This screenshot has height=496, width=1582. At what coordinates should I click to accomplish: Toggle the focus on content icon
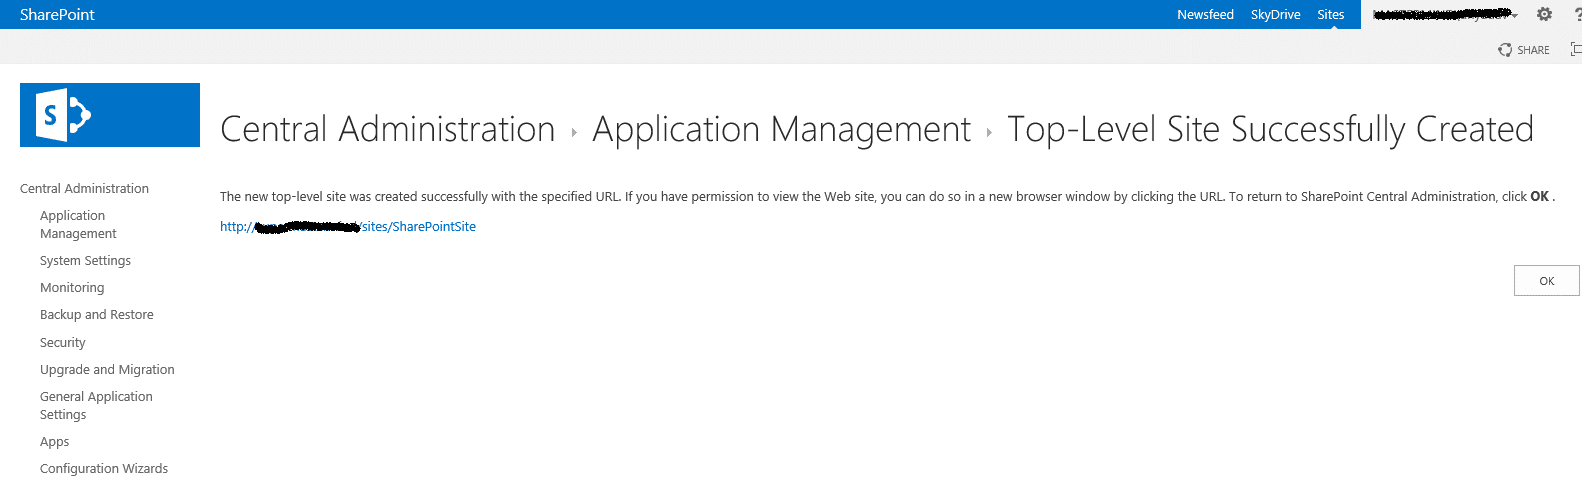pyautogui.click(x=1576, y=49)
